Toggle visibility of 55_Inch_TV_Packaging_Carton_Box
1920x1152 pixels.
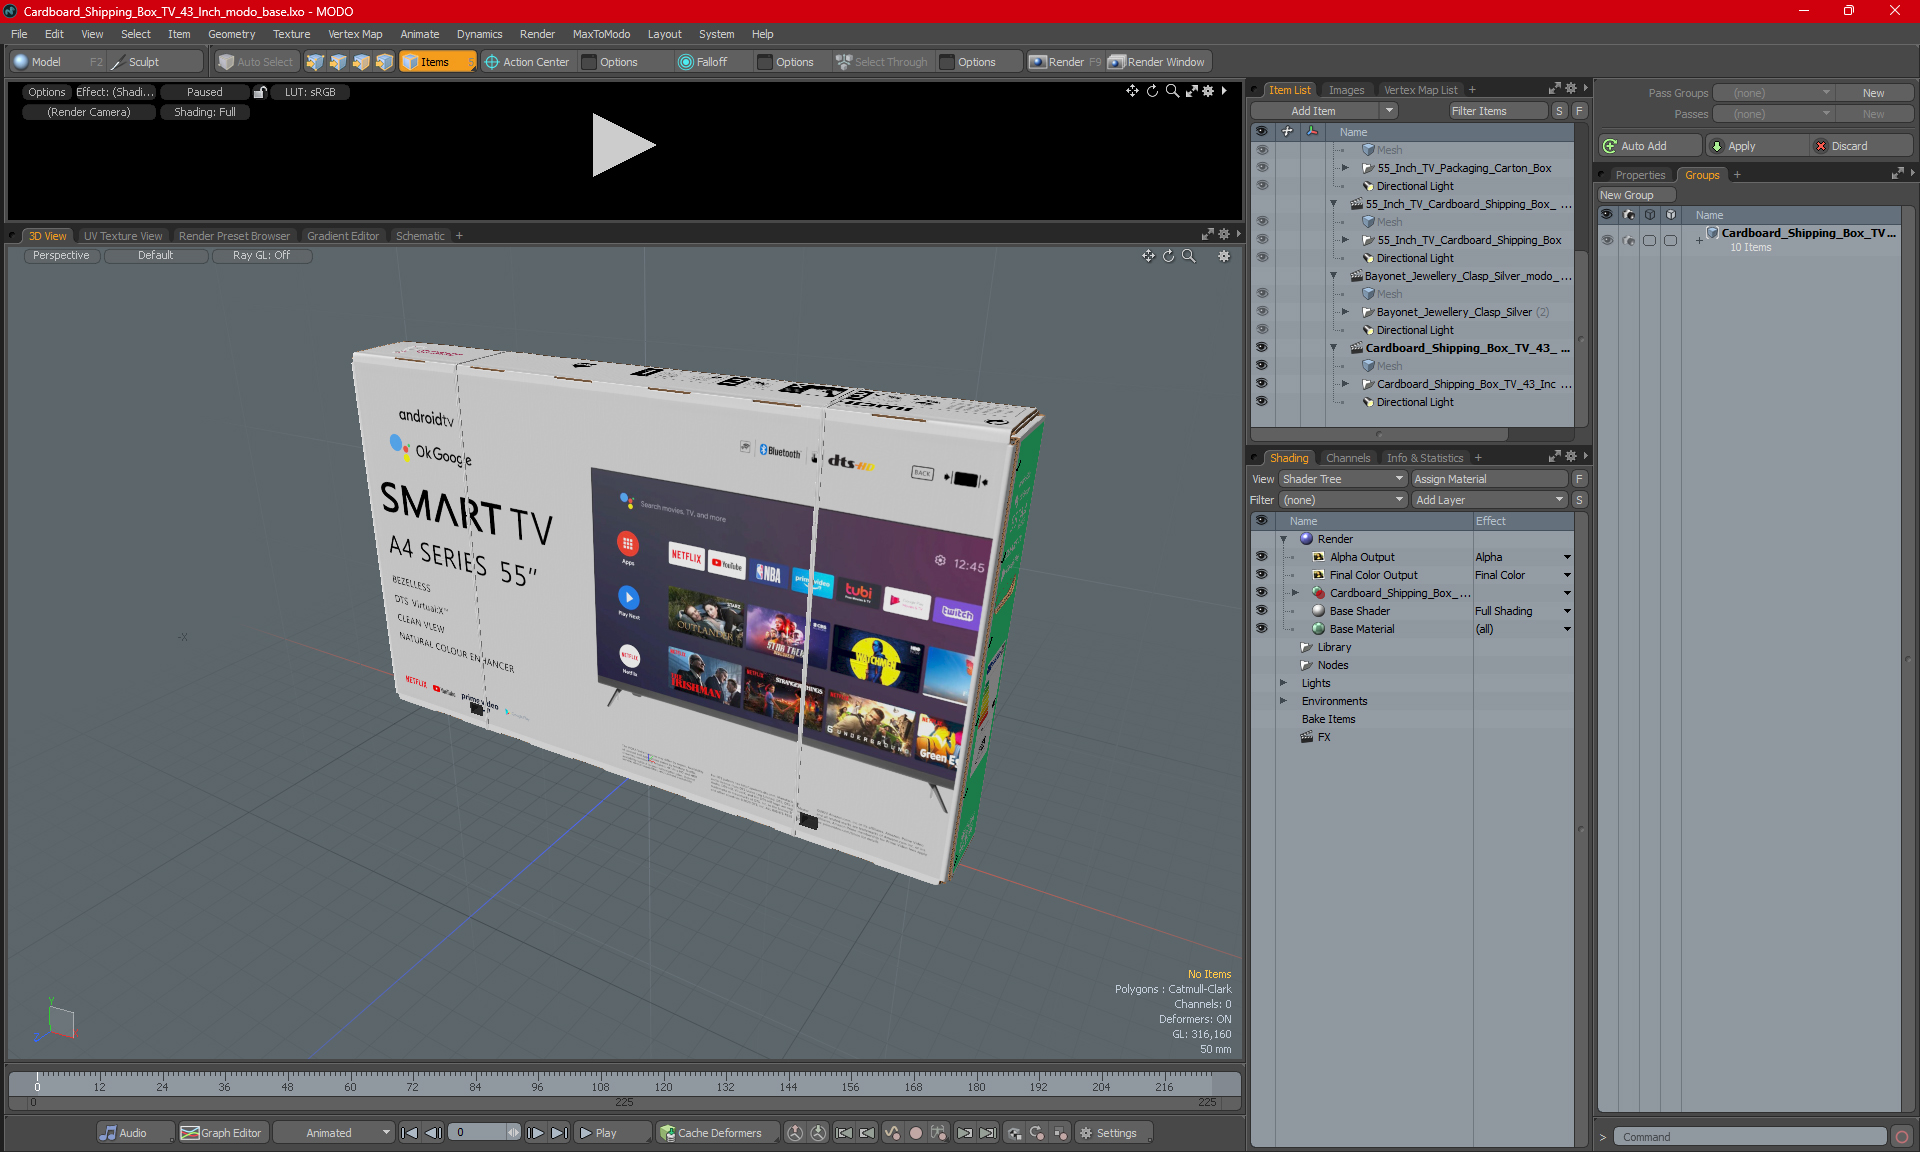(1261, 168)
